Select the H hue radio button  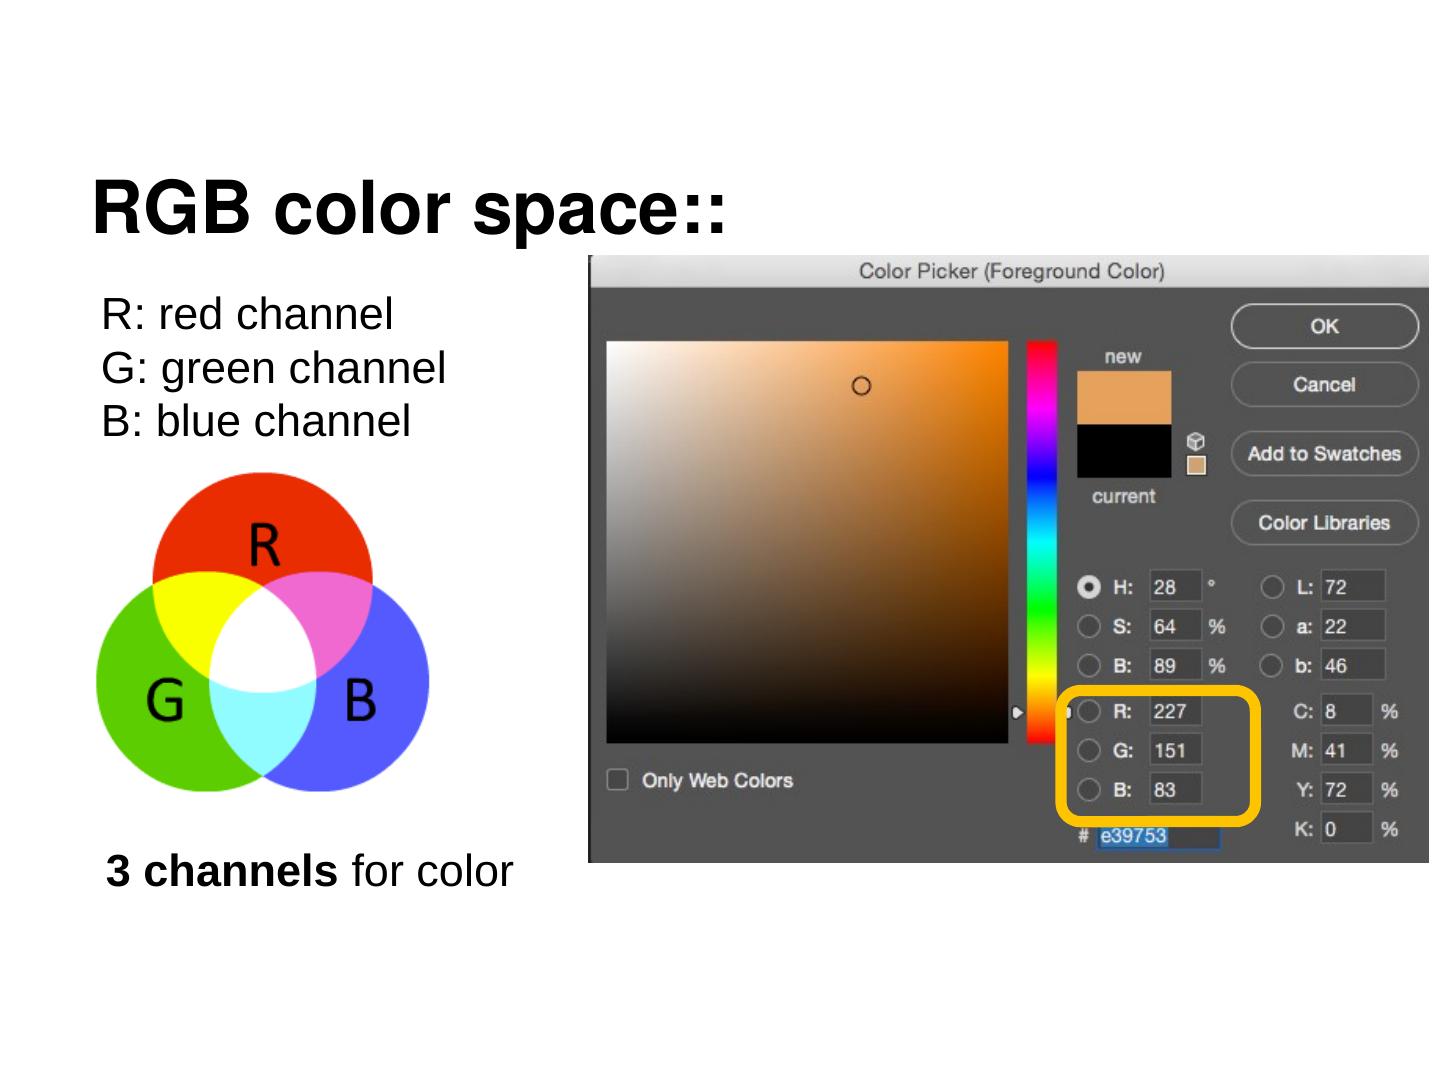pos(1089,587)
